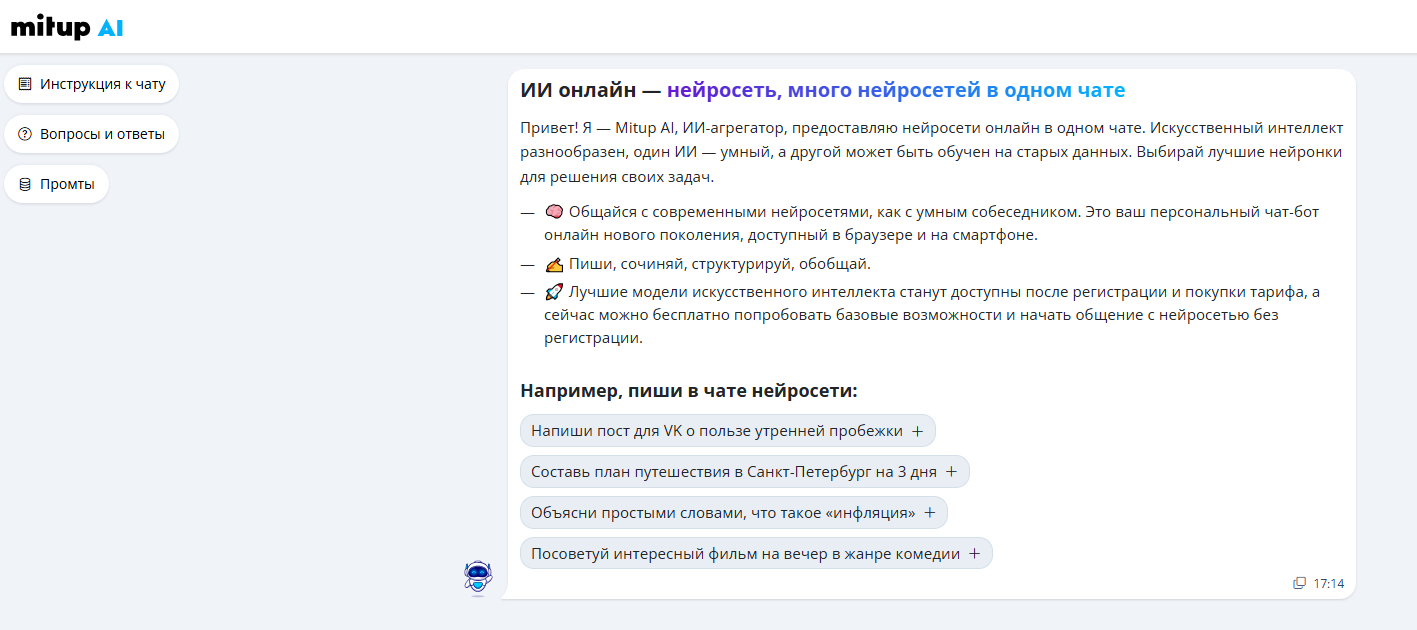The height and width of the screenshot is (630, 1417).
Task: Click the line Пиши, сочиняй, структурируй, обобщай
Action: click(719, 264)
